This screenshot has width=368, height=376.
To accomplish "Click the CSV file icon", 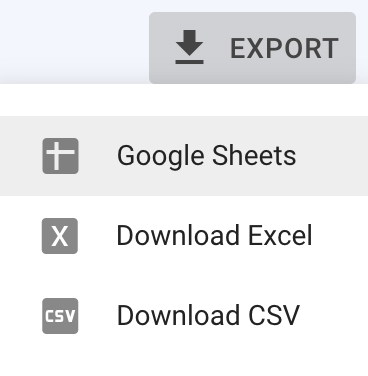I will 60,316.
